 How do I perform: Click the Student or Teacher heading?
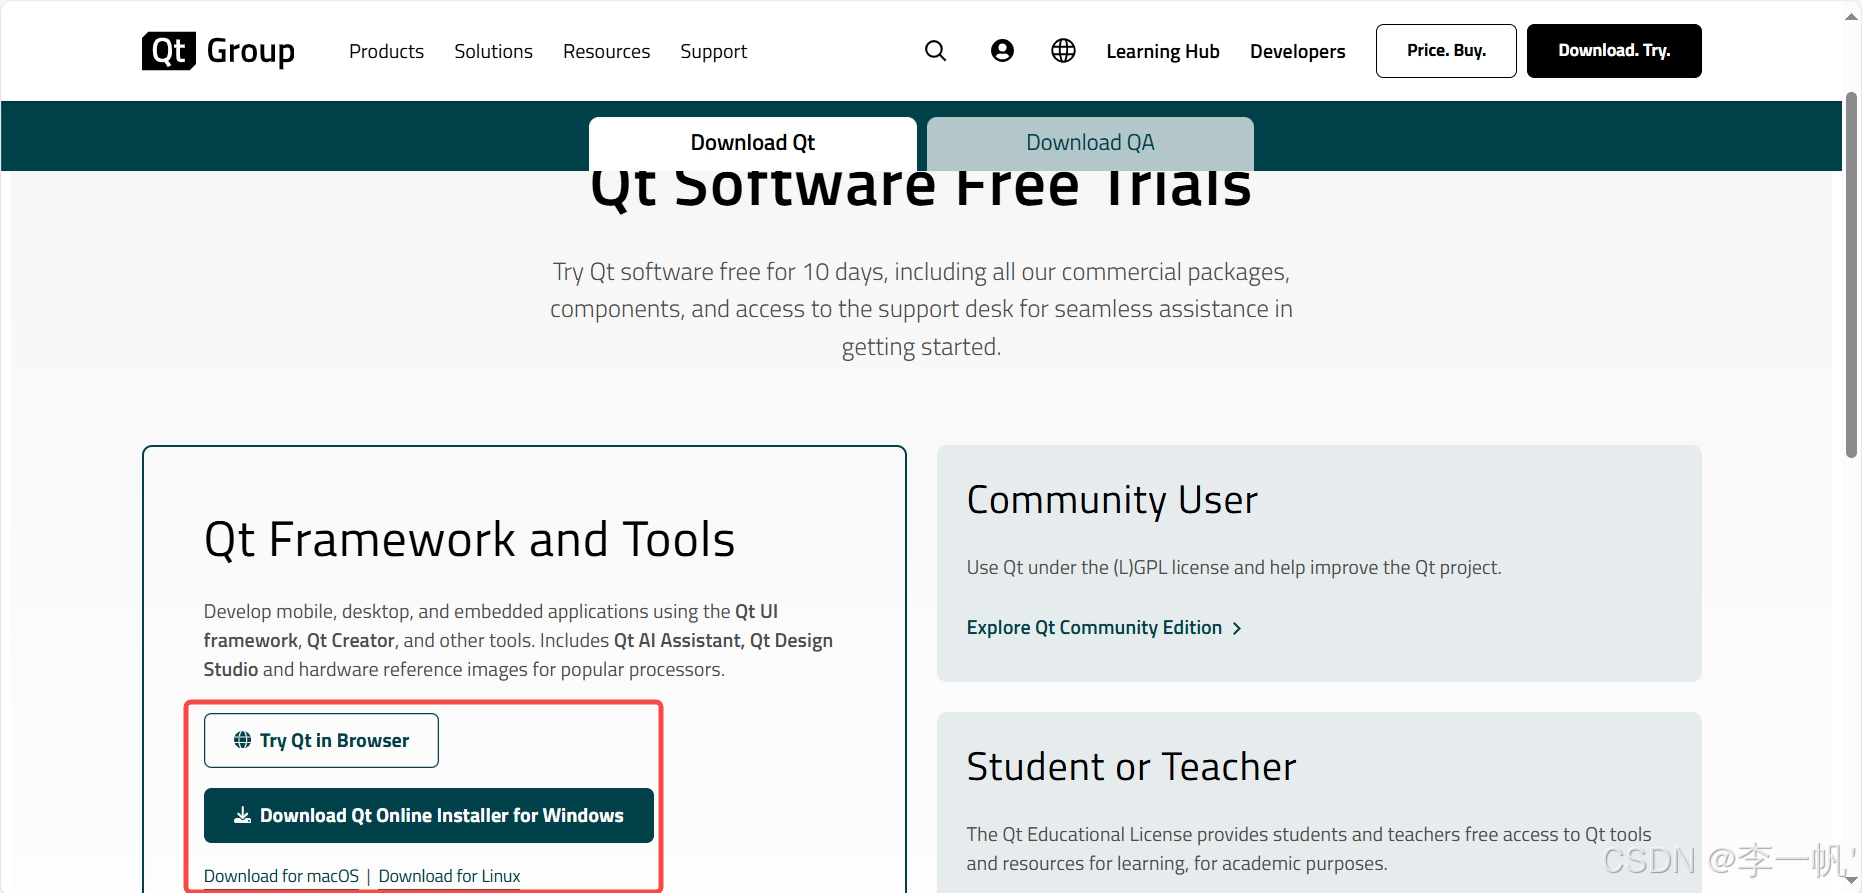click(x=1131, y=767)
